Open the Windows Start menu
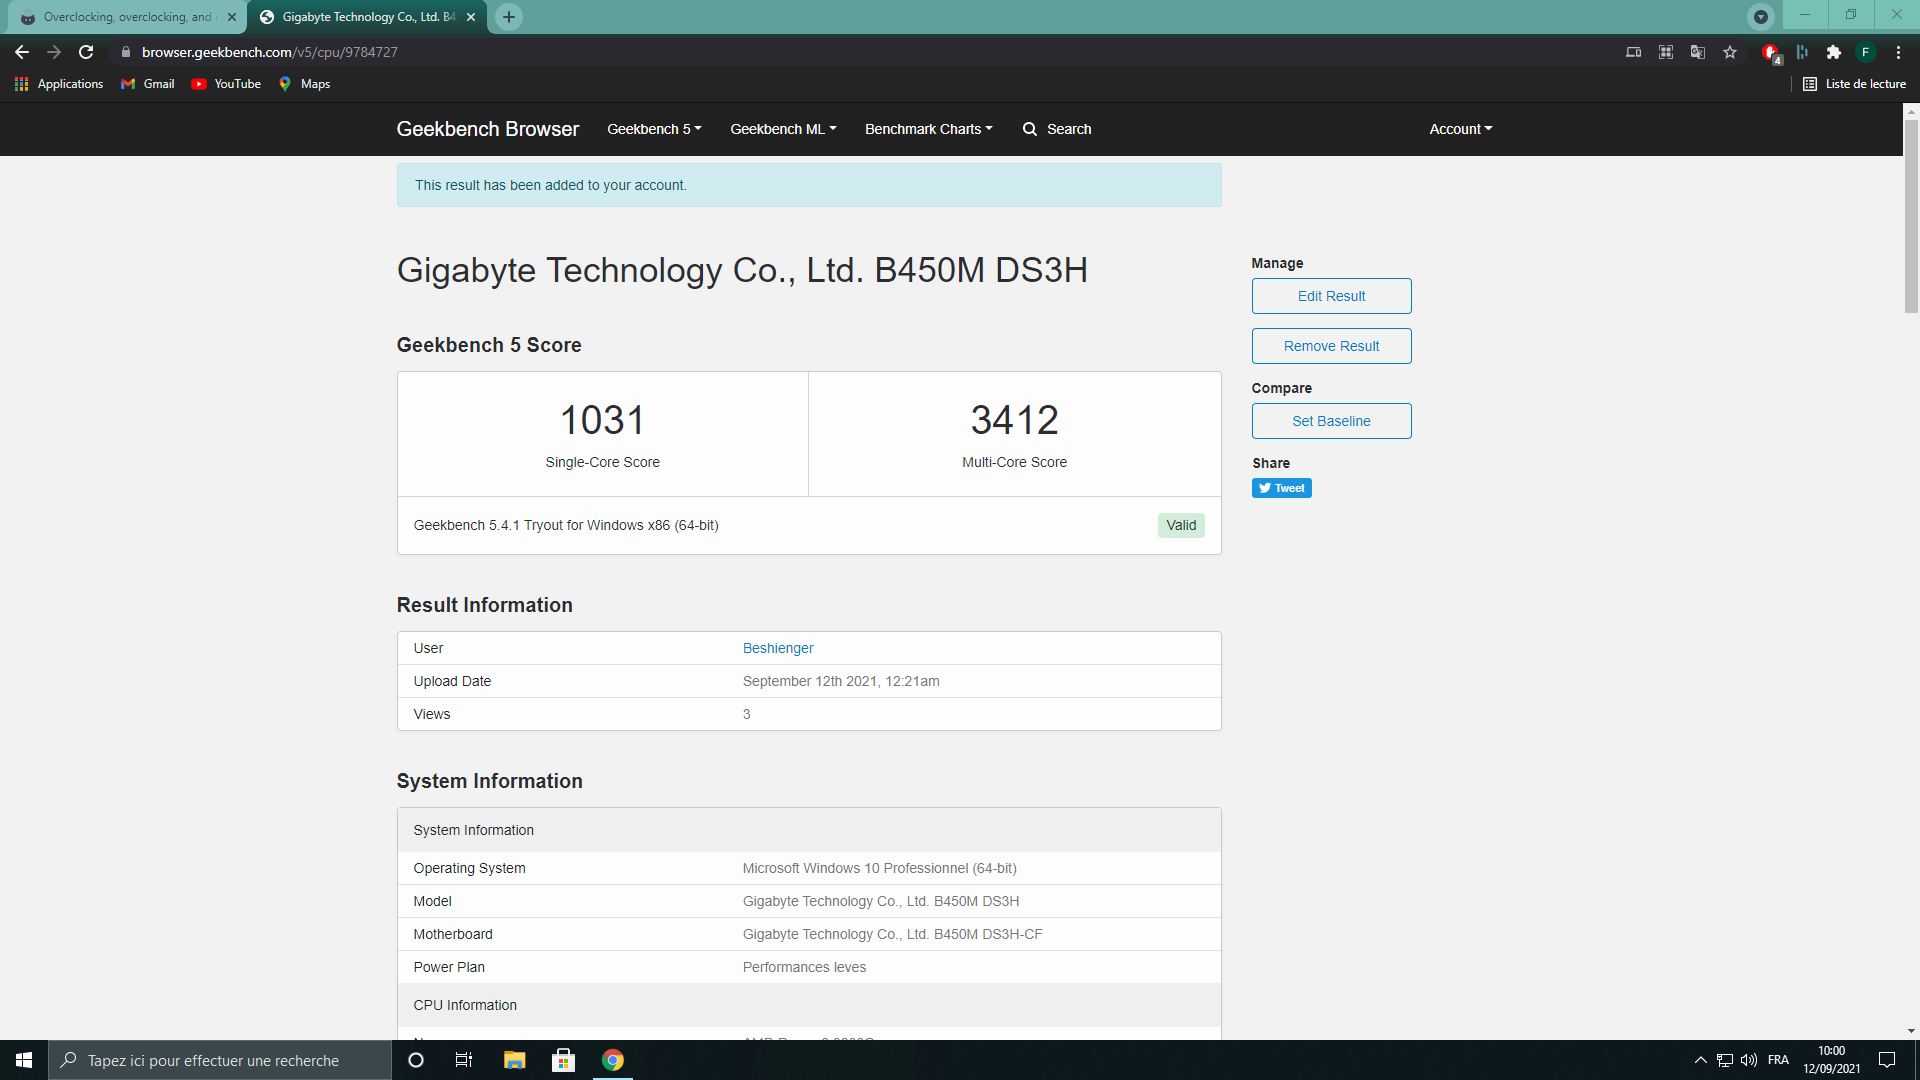This screenshot has width=1920, height=1080. point(24,1060)
